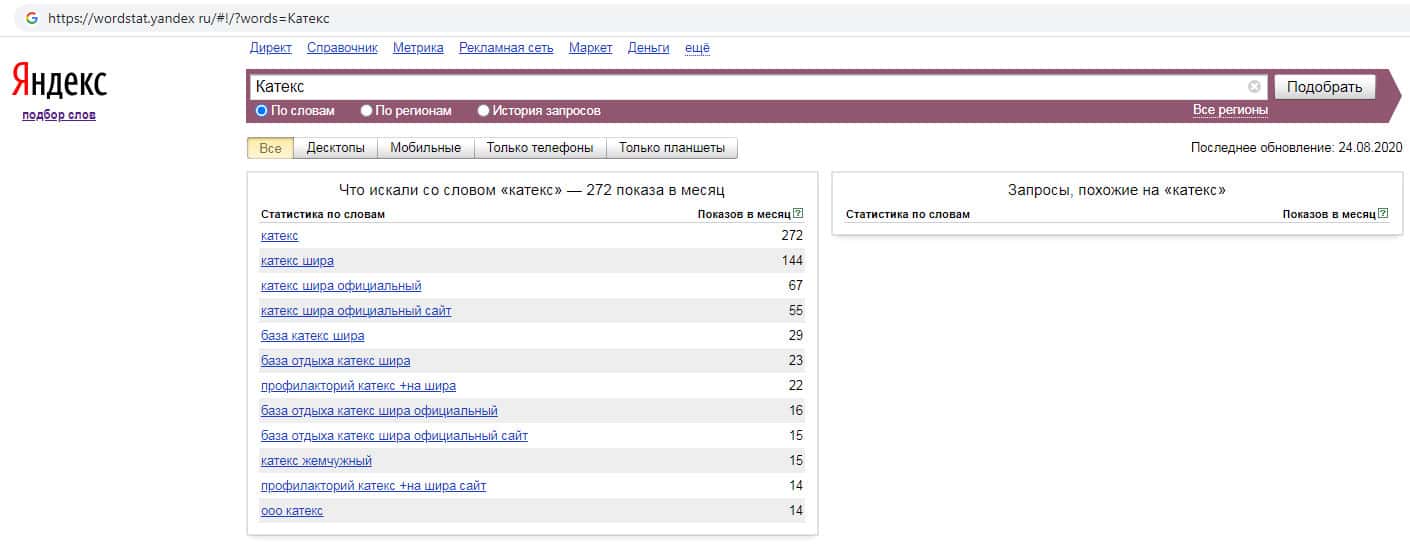This screenshot has height=552, width=1410.
Task: Click the Yandex logo
Action: coord(59,82)
